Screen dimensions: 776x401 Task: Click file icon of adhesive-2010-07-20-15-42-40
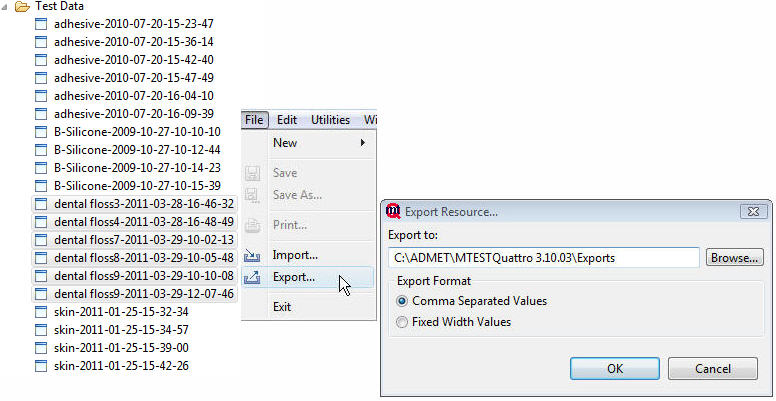pyautogui.click(x=41, y=60)
